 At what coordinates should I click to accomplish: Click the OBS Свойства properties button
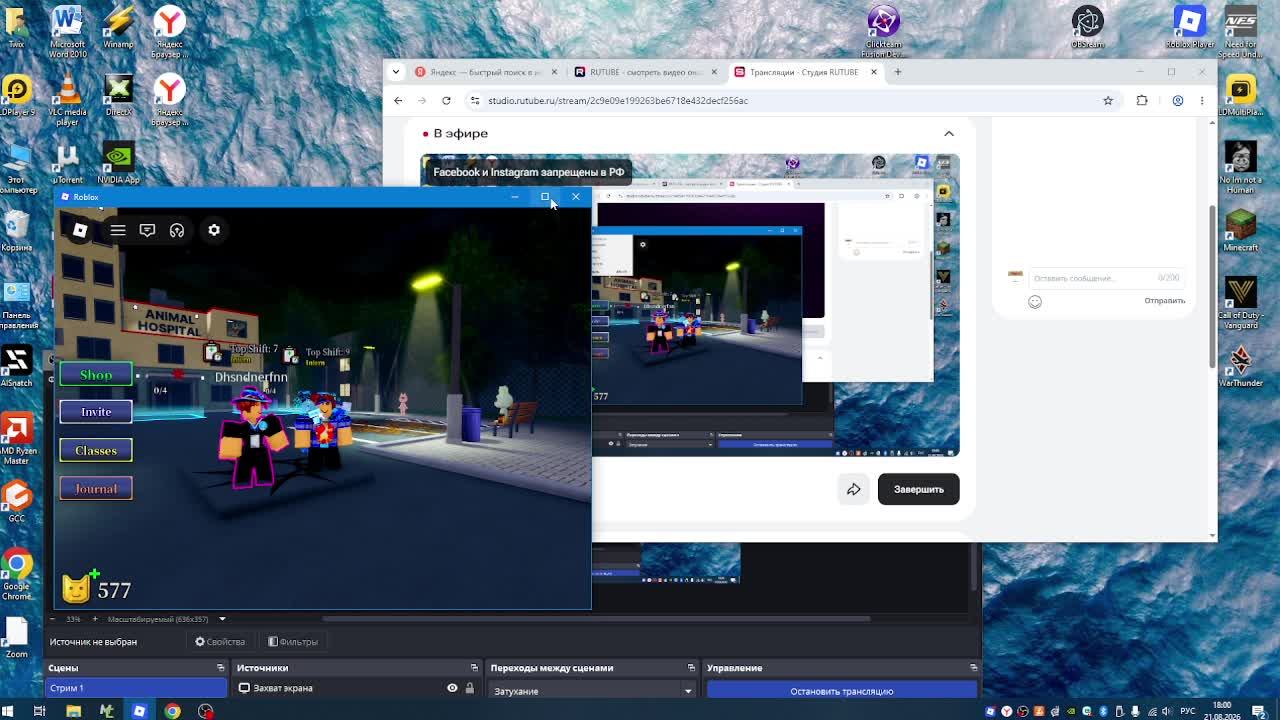pos(220,642)
